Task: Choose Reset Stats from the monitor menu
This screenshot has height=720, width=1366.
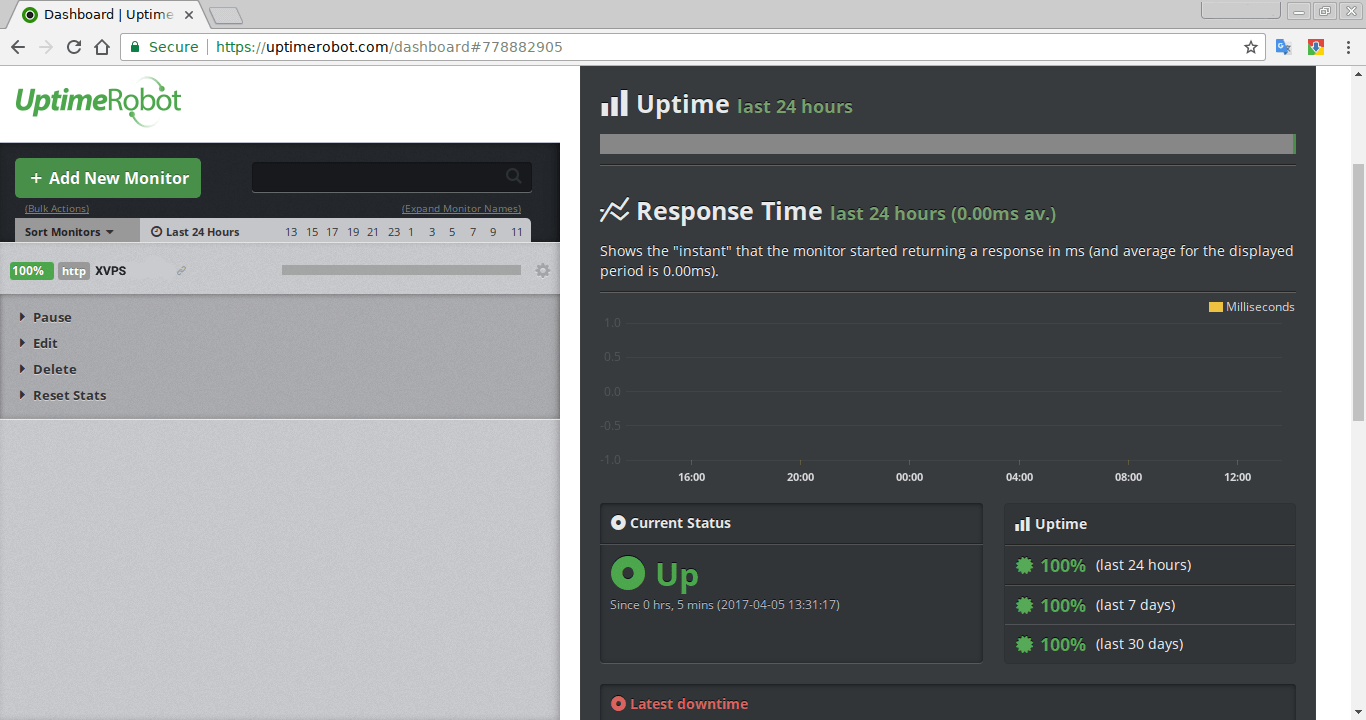Action: coord(69,395)
